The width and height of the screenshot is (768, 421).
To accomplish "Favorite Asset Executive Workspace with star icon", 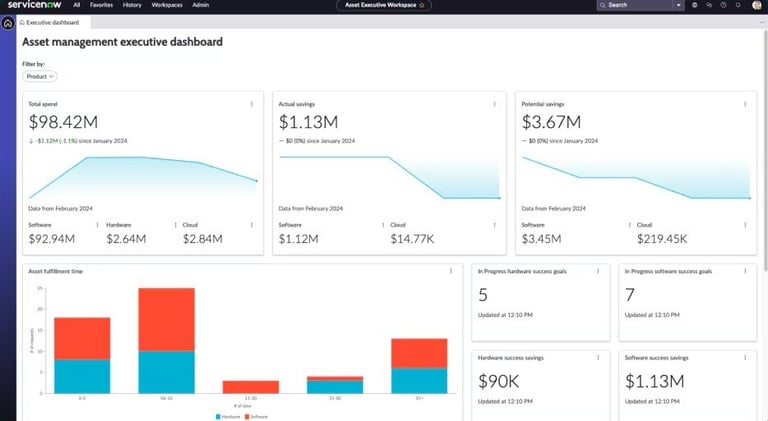I will tap(422, 5).
